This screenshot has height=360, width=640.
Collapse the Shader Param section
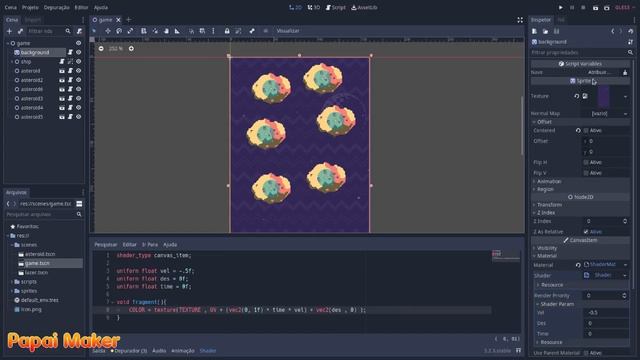[x=557, y=304]
